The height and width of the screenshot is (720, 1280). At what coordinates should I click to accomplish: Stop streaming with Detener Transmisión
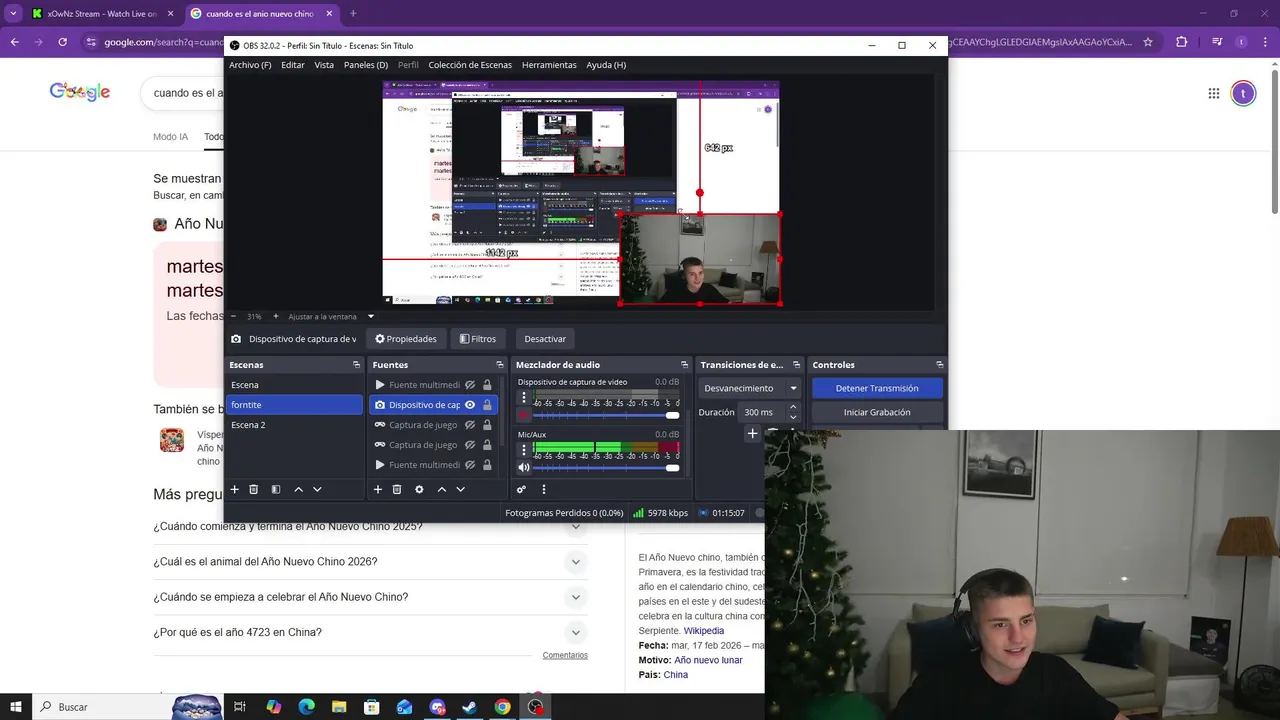(877, 388)
